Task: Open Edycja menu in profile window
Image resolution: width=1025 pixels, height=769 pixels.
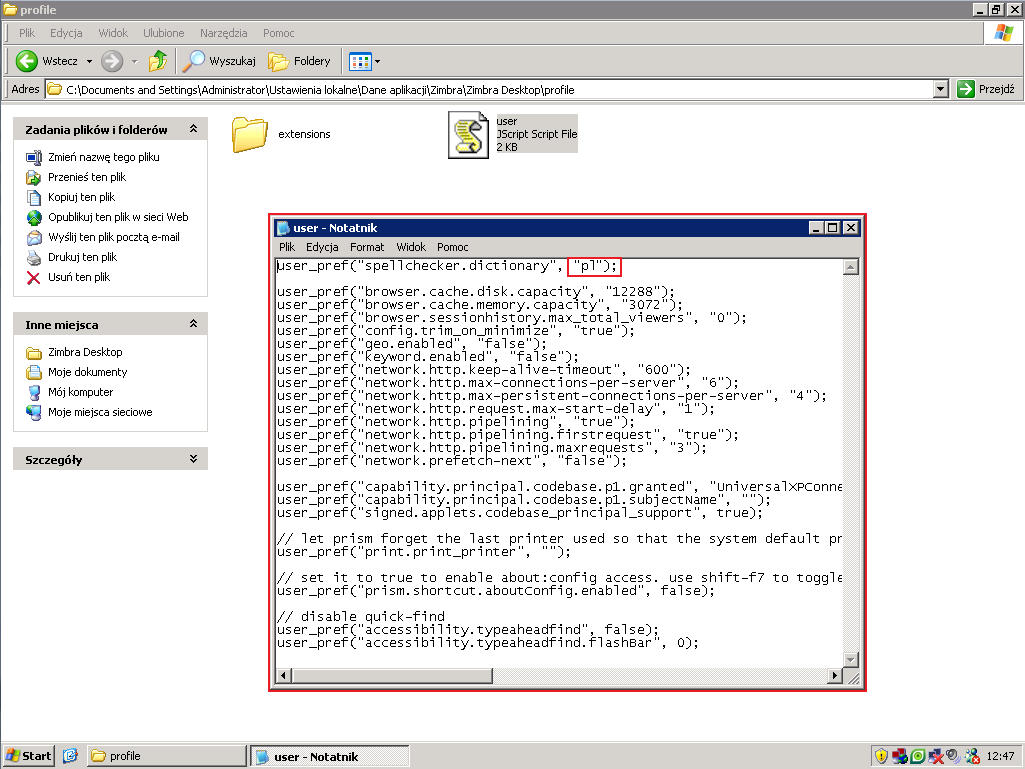Action: point(66,33)
